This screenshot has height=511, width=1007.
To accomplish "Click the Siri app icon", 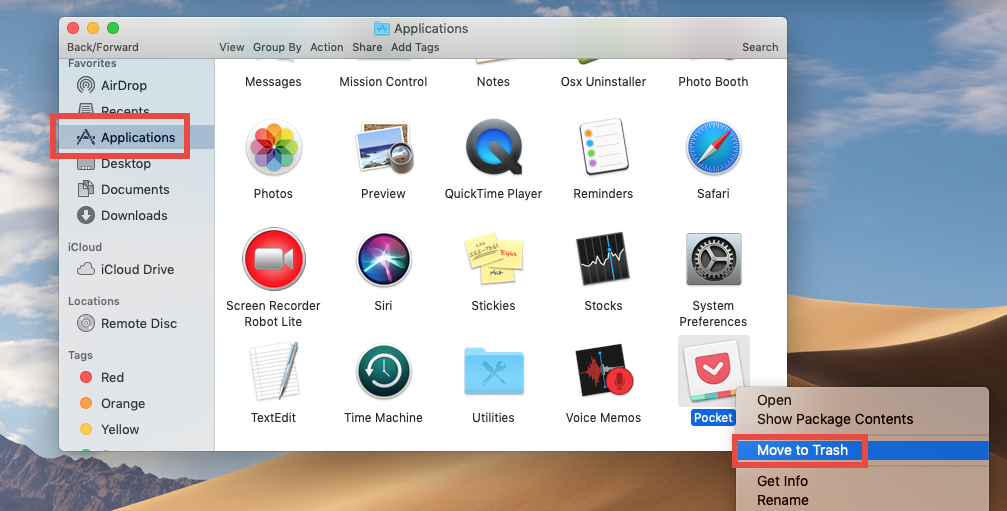I will (383, 259).
